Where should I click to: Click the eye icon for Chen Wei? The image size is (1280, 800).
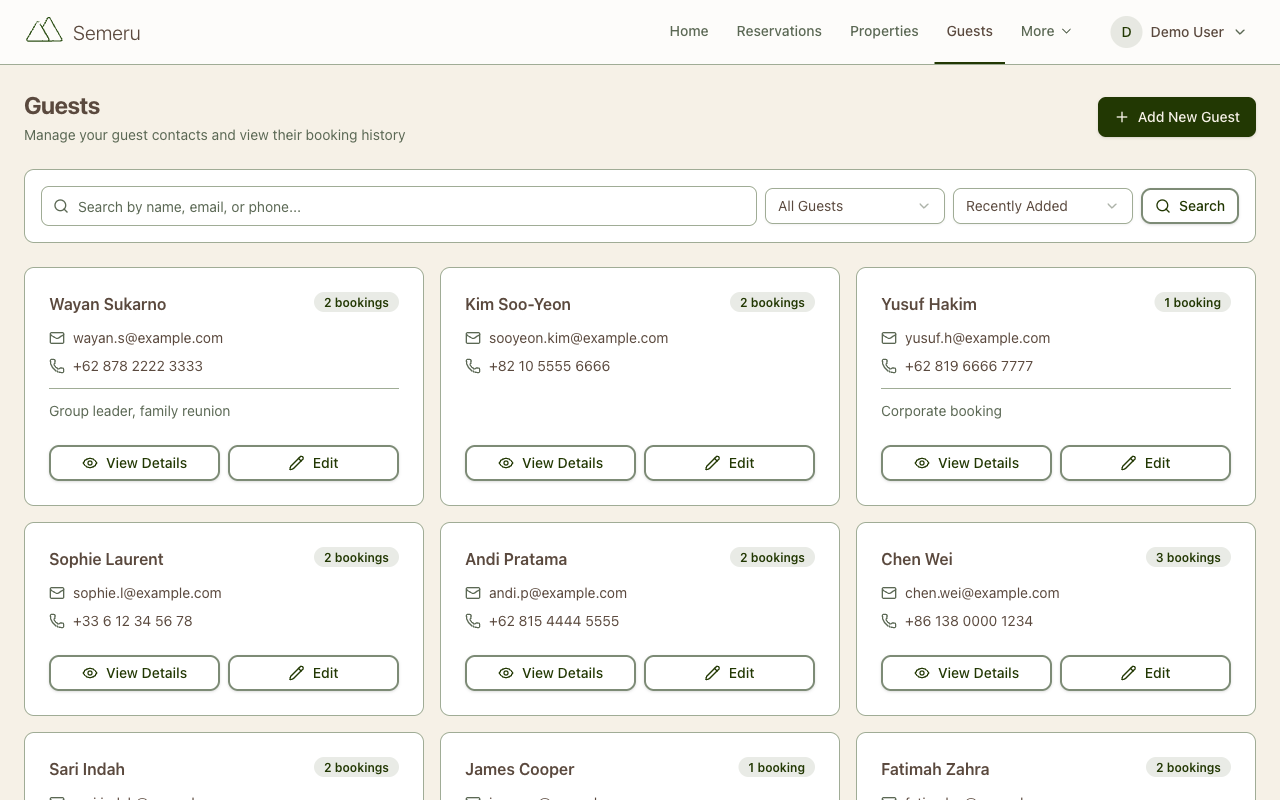click(x=922, y=673)
